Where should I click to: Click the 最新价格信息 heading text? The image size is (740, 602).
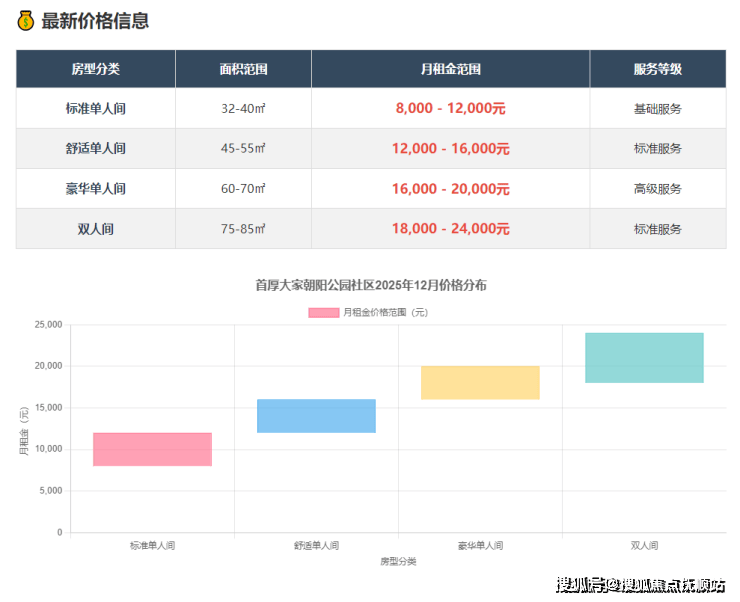[95, 20]
